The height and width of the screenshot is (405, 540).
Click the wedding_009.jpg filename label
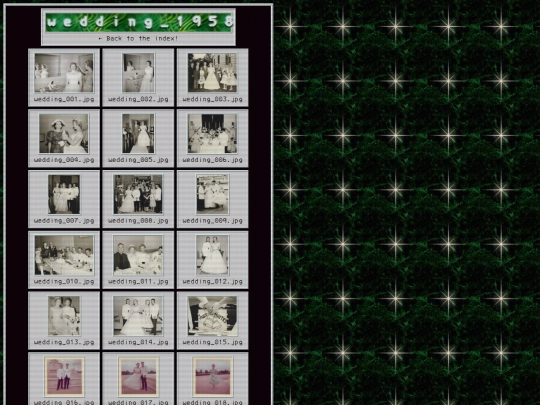212,221
